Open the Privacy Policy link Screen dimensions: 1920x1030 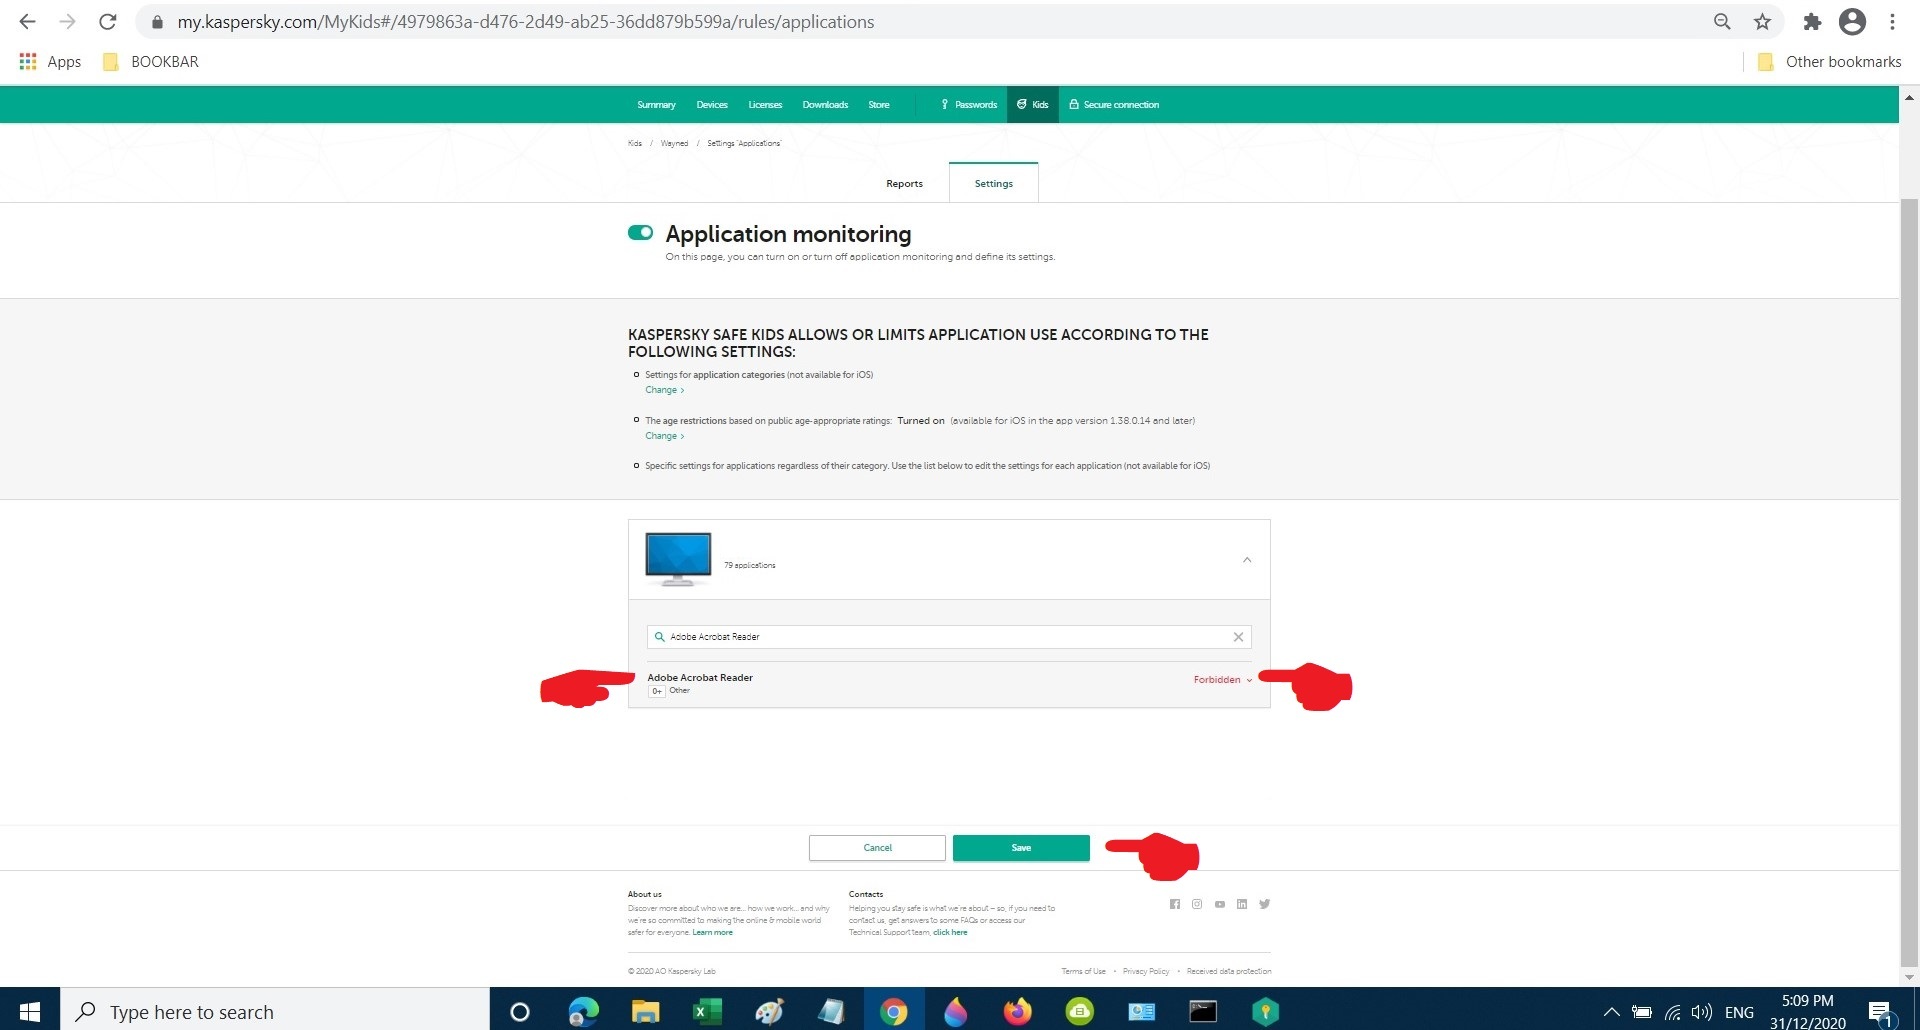coord(1146,971)
